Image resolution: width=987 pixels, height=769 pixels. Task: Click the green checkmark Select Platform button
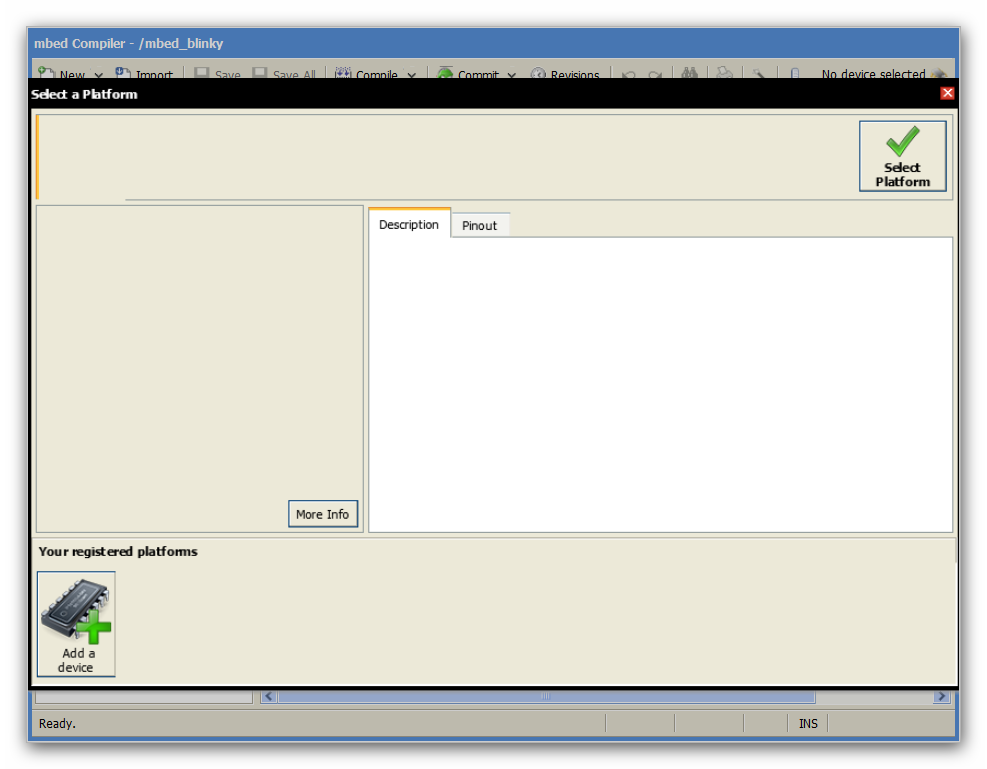pos(902,156)
